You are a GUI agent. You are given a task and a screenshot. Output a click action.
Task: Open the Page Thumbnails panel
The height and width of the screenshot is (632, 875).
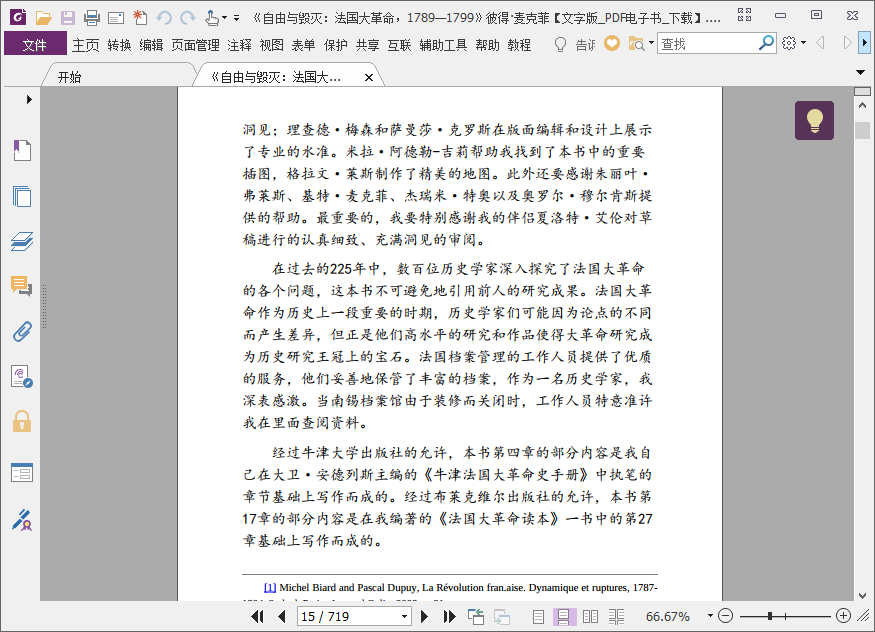click(x=22, y=196)
